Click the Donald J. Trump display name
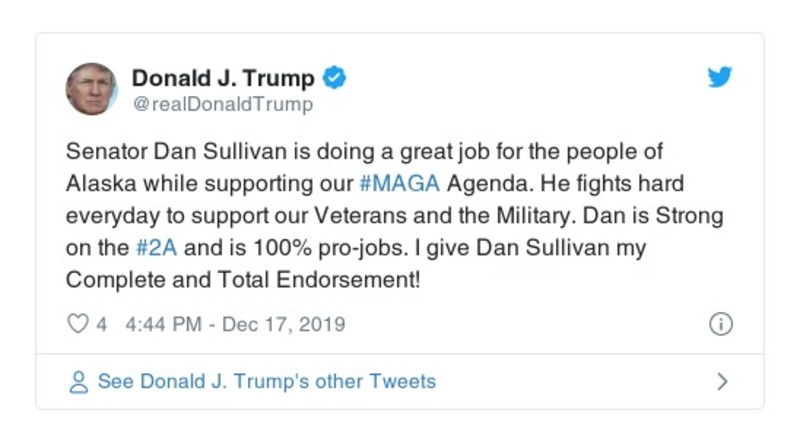The height and width of the screenshot is (445, 800). click(x=223, y=78)
